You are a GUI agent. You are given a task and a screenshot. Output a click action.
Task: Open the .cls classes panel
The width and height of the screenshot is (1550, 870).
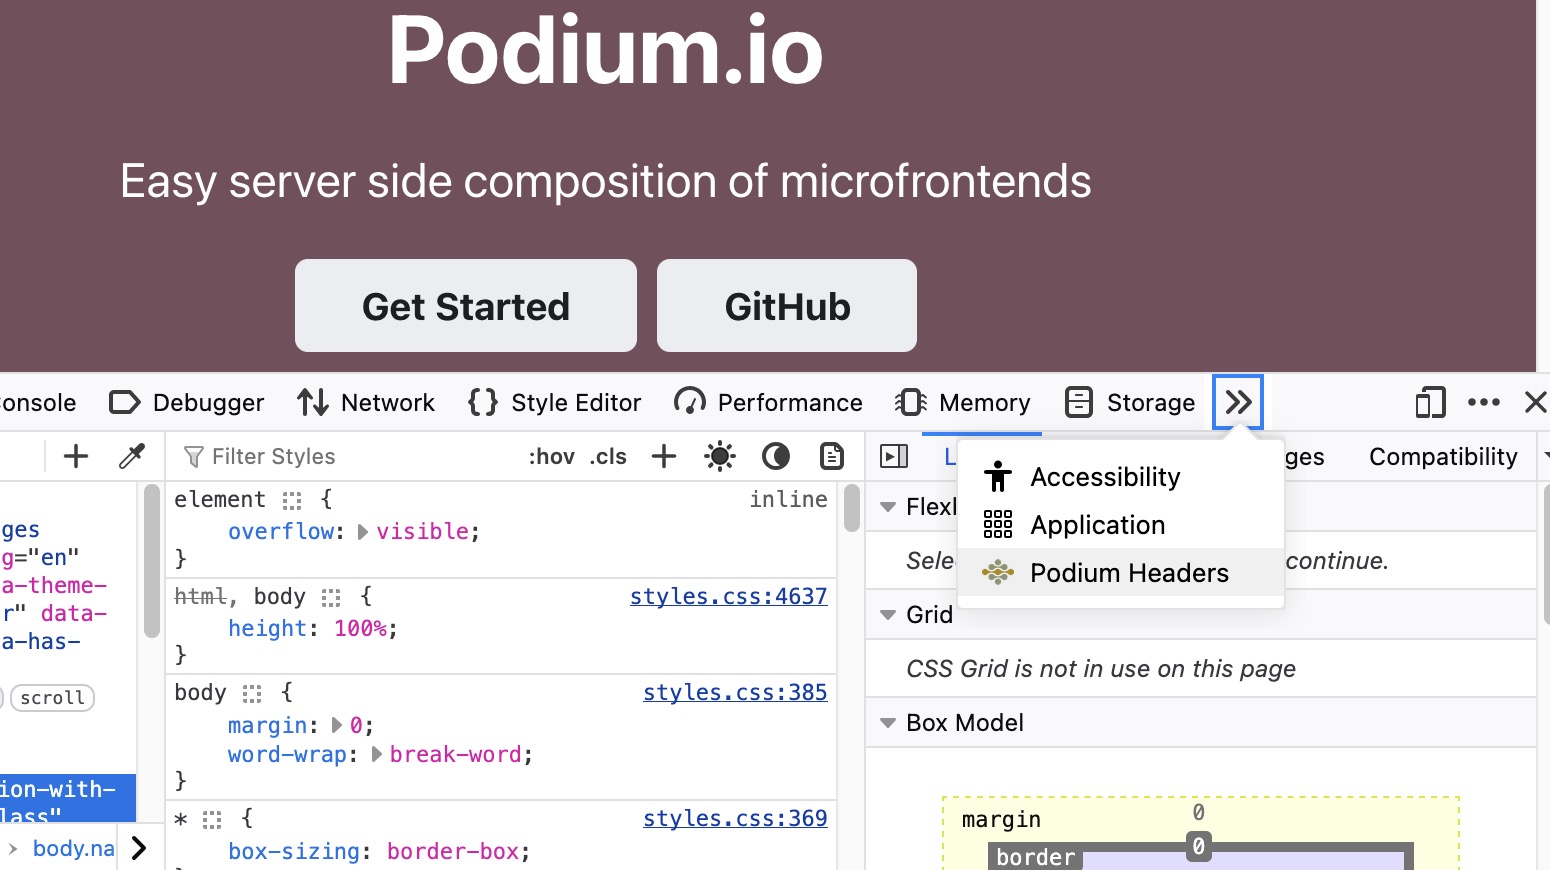click(608, 457)
